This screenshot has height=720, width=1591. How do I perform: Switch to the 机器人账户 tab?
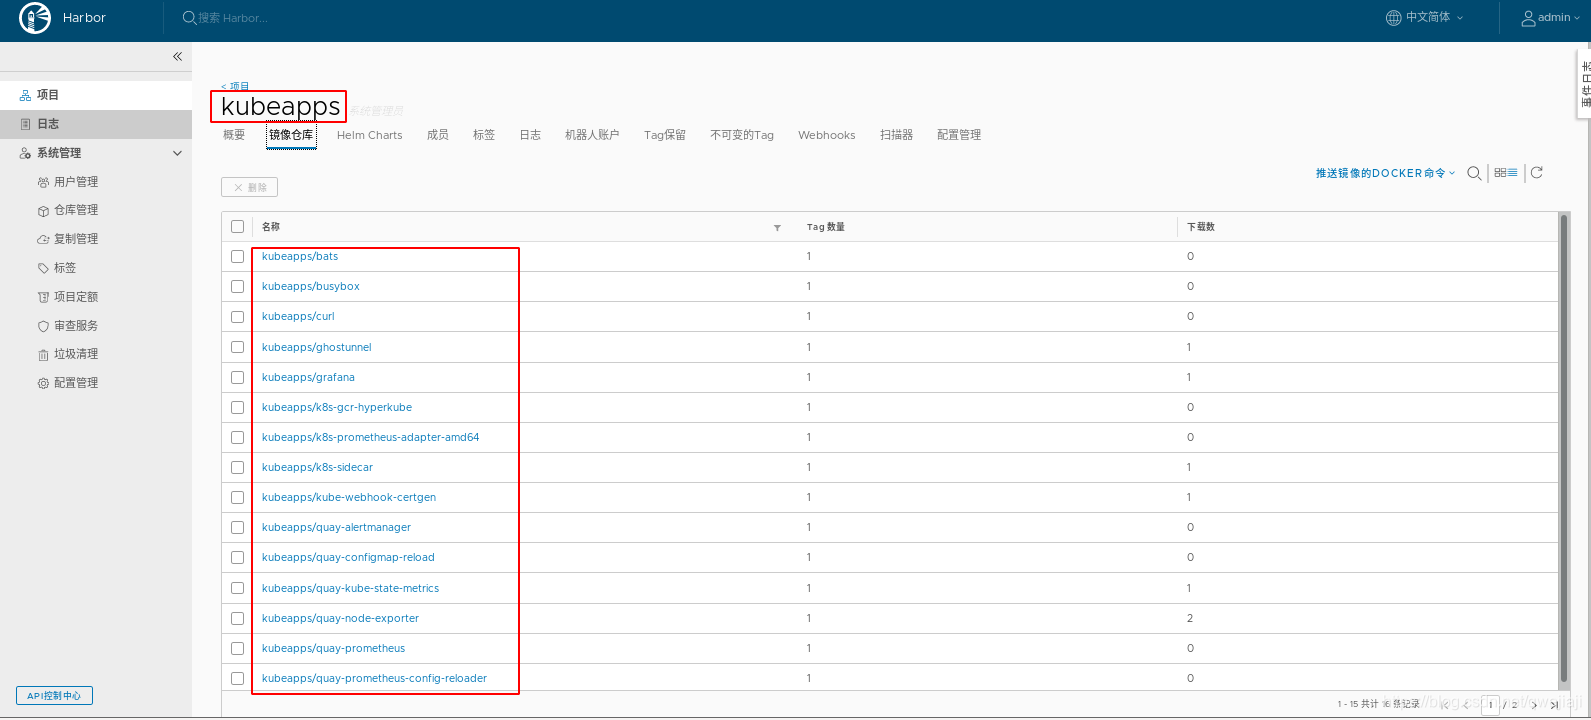point(592,135)
